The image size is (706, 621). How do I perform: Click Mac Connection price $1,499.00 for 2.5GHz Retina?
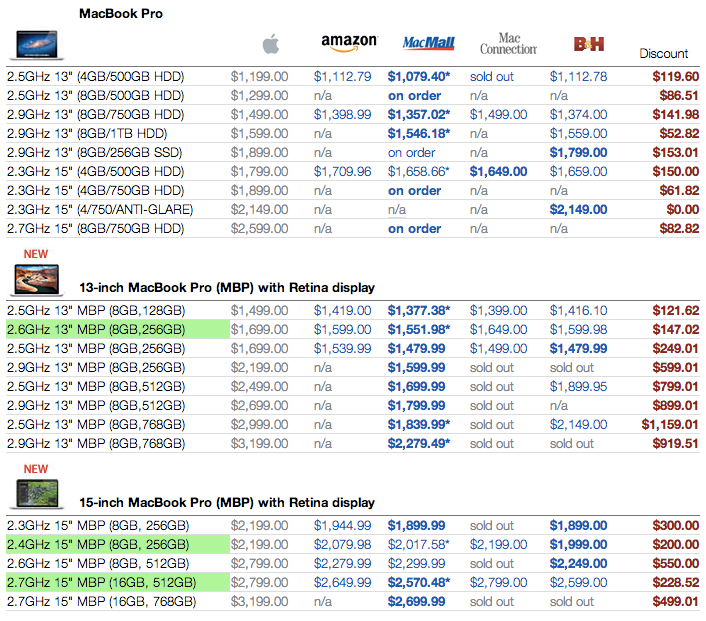coord(498,349)
